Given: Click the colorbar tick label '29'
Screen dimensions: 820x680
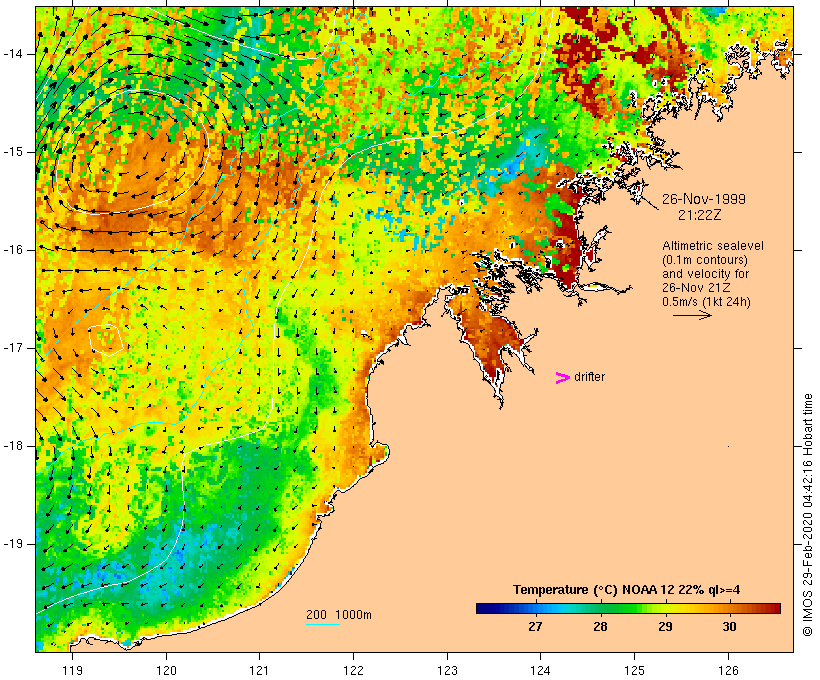Looking at the screenshot, I should point(665,626).
